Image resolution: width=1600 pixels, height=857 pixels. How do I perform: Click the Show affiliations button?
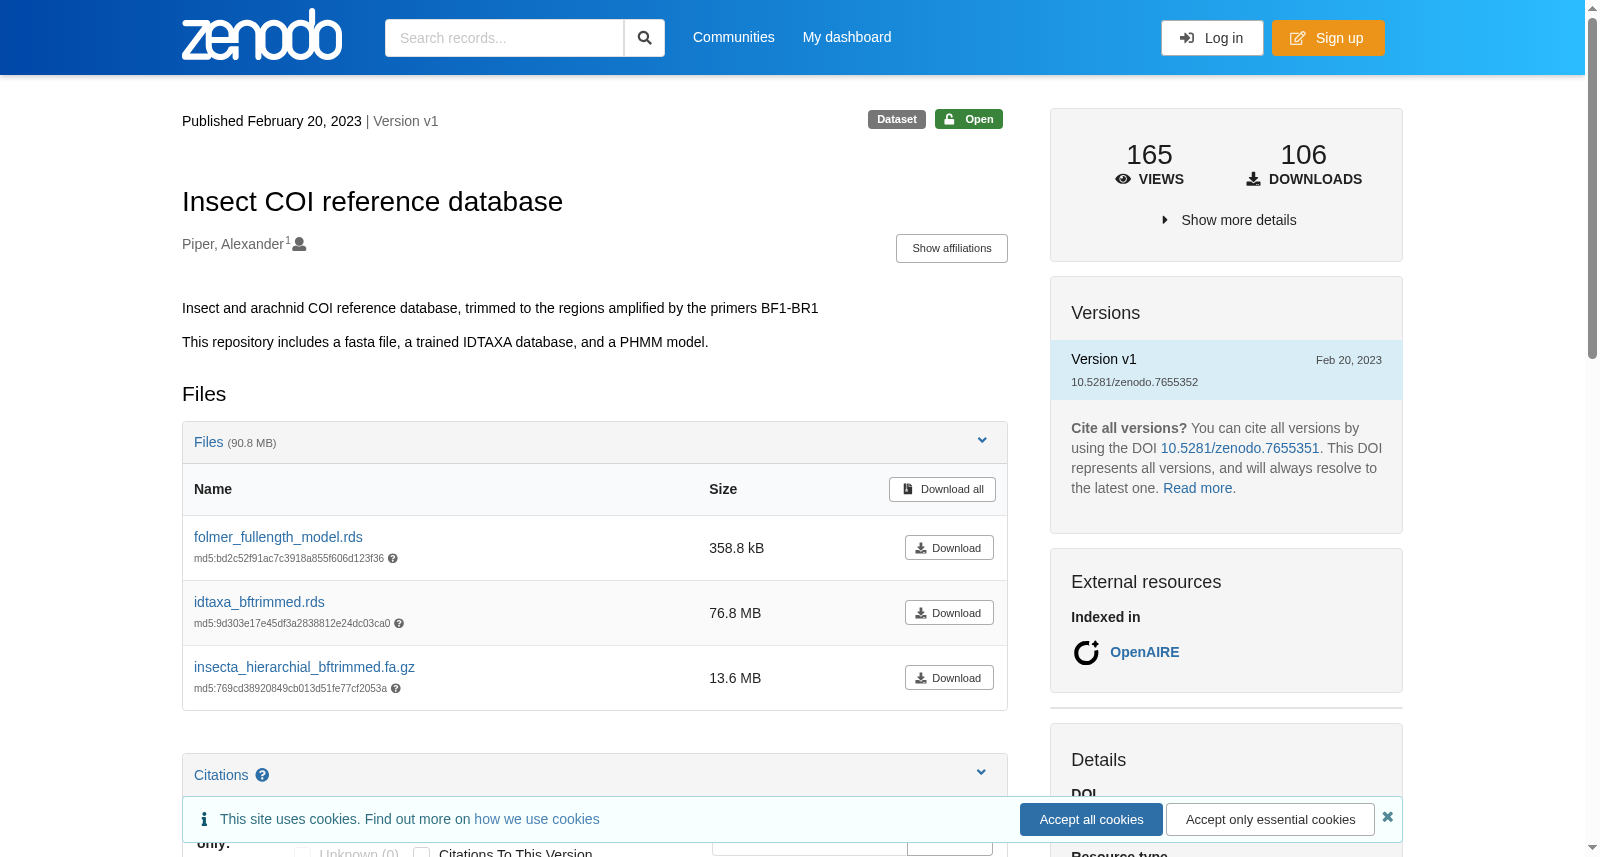coord(952,248)
